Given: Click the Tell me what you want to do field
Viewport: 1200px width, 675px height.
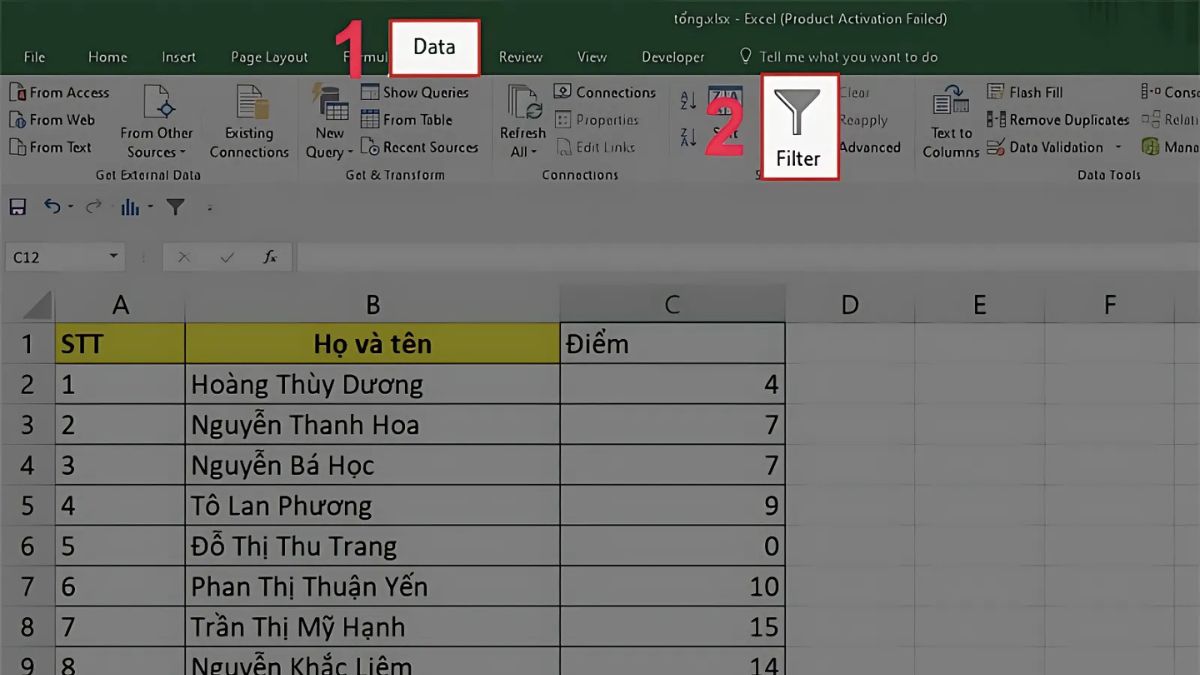Looking at the screenshot, I should pos(850,57).
